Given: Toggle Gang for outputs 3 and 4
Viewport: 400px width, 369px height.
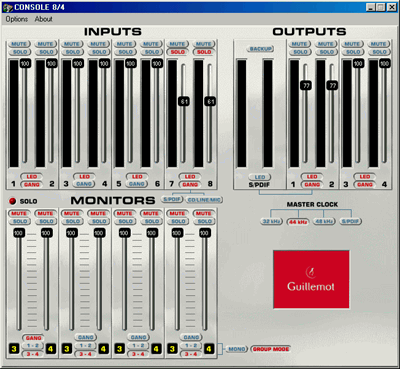Looking at the screenshot, I should coord(365,184).
